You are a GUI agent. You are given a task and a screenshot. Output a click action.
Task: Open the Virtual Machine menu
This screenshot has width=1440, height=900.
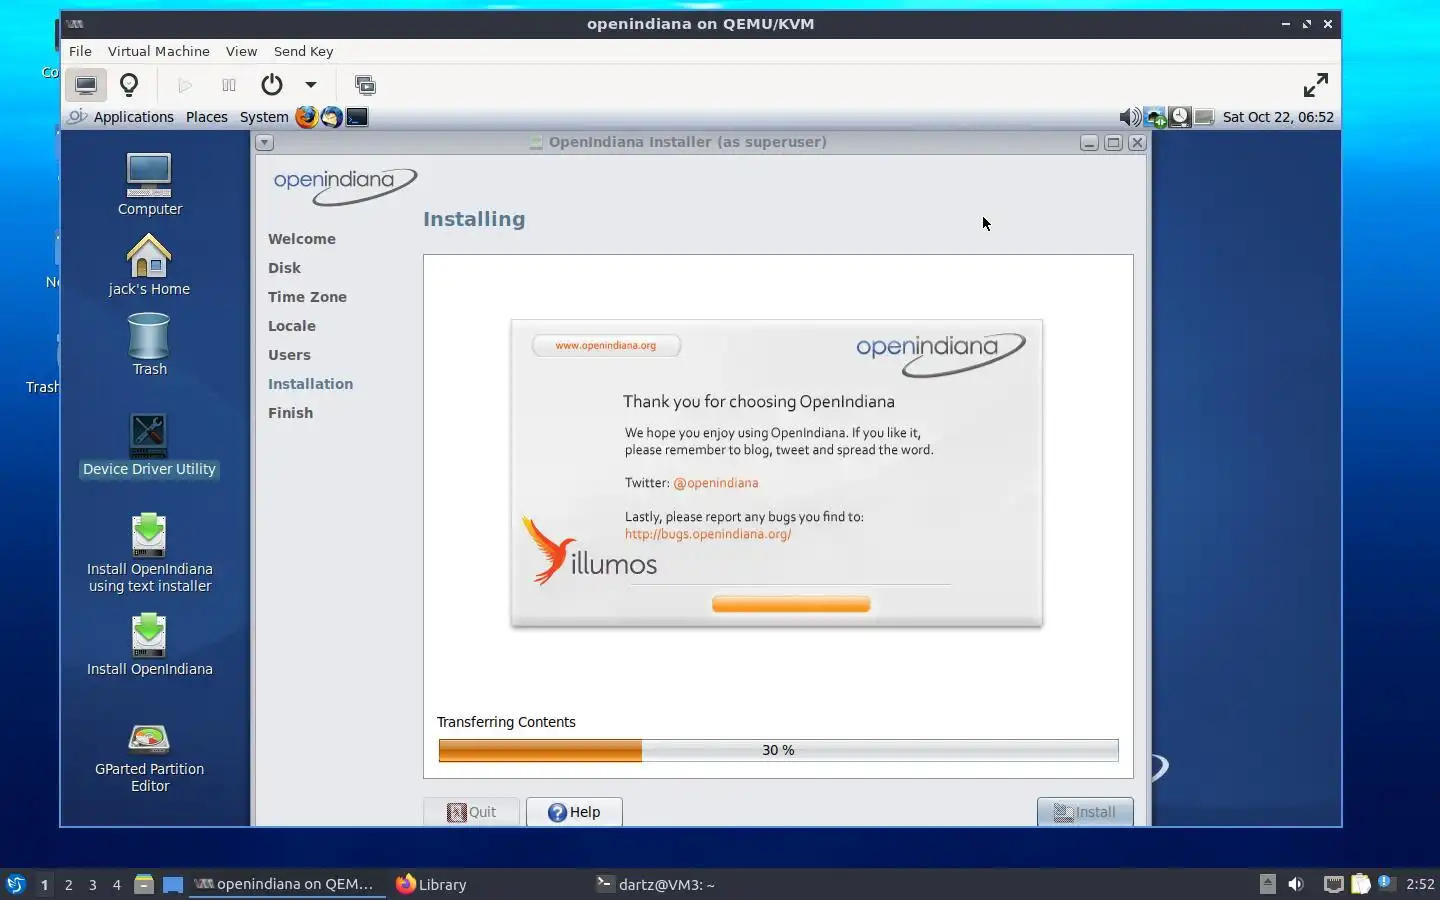159,51
